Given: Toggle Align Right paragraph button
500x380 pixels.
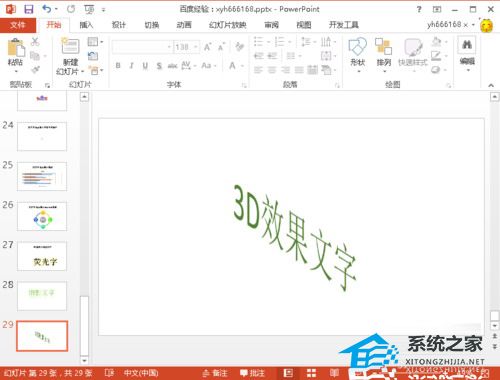Looking at the screenshot, I should coord(286,70).
